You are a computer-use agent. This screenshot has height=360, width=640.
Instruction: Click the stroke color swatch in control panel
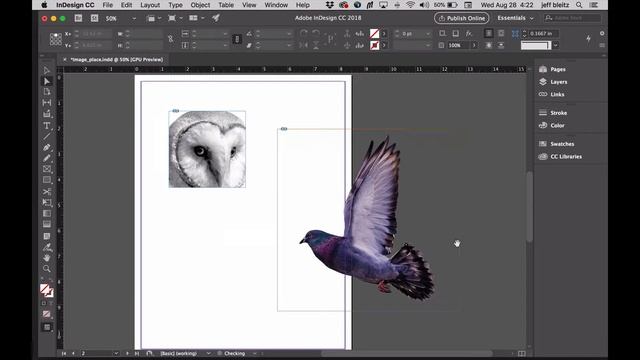pos(374,45)
